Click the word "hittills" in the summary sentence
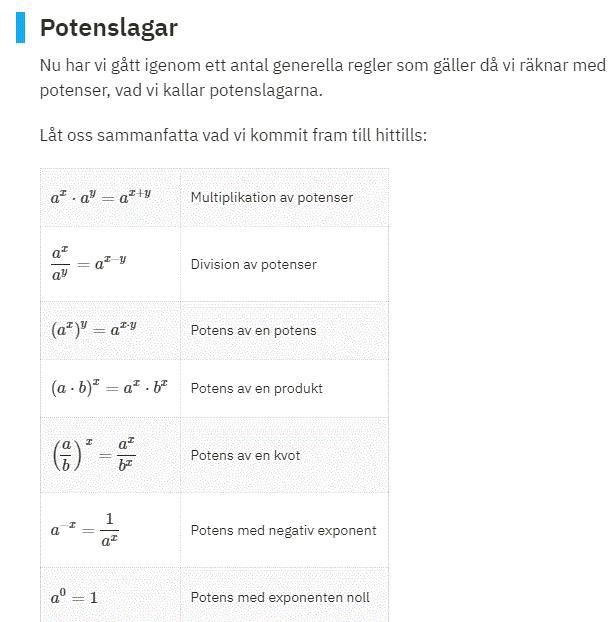Screen dimensions: 614x622 (395, 134)
